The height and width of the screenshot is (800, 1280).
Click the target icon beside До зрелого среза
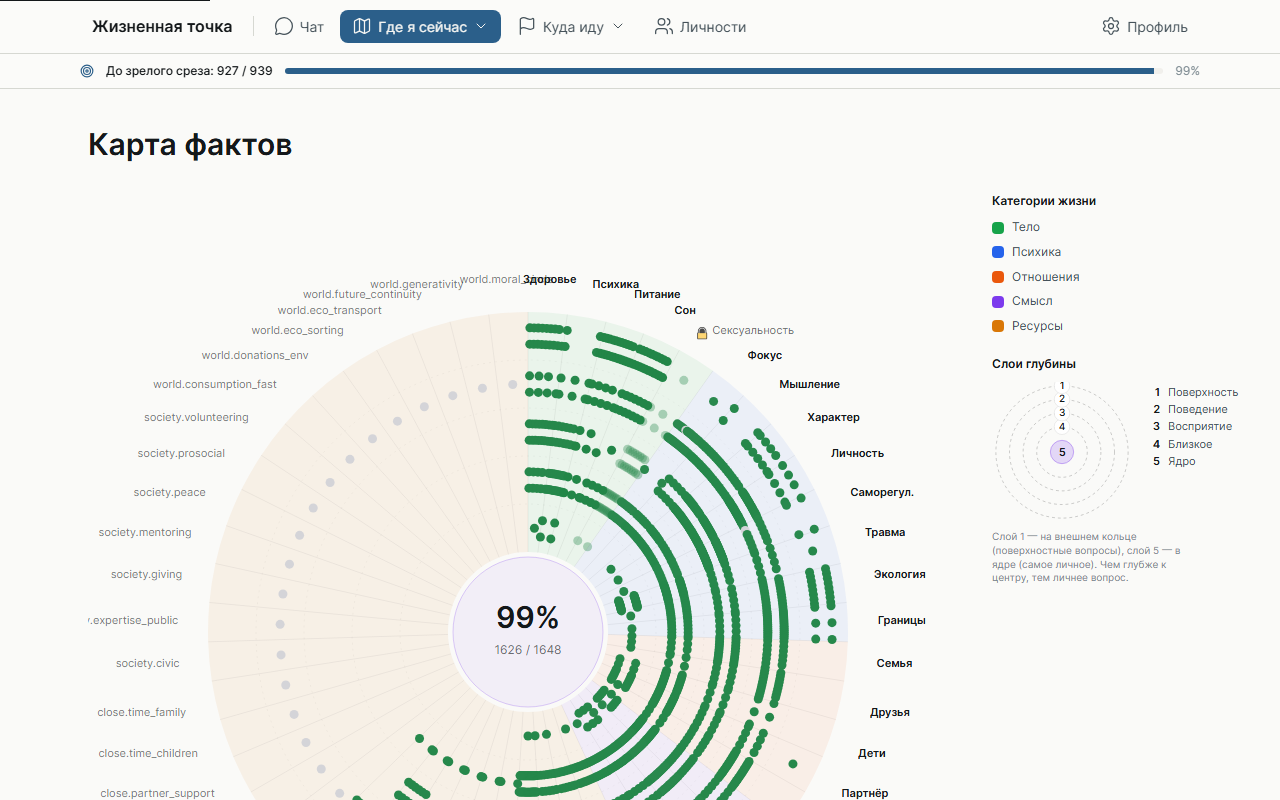pyautogui.click(x=87, y=71)
